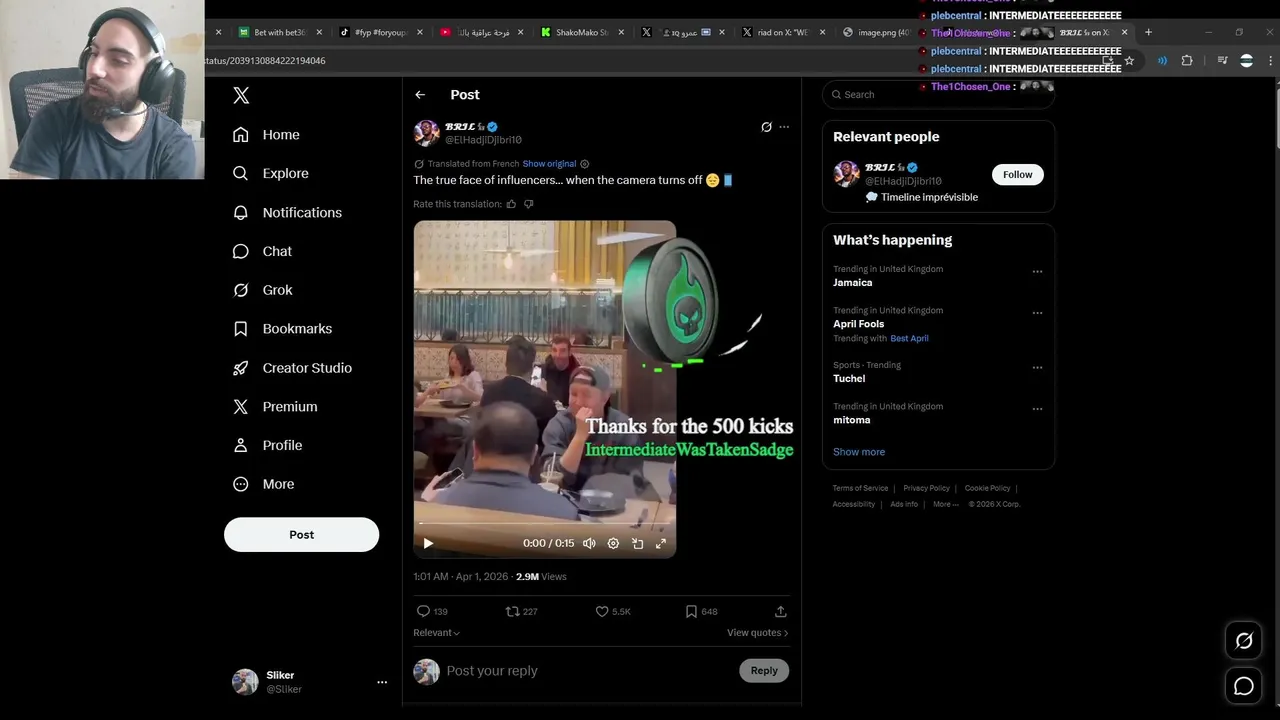Expand the video to fullscreen
The width and height of the screenshot is (1280, 720).
point(661,543)
